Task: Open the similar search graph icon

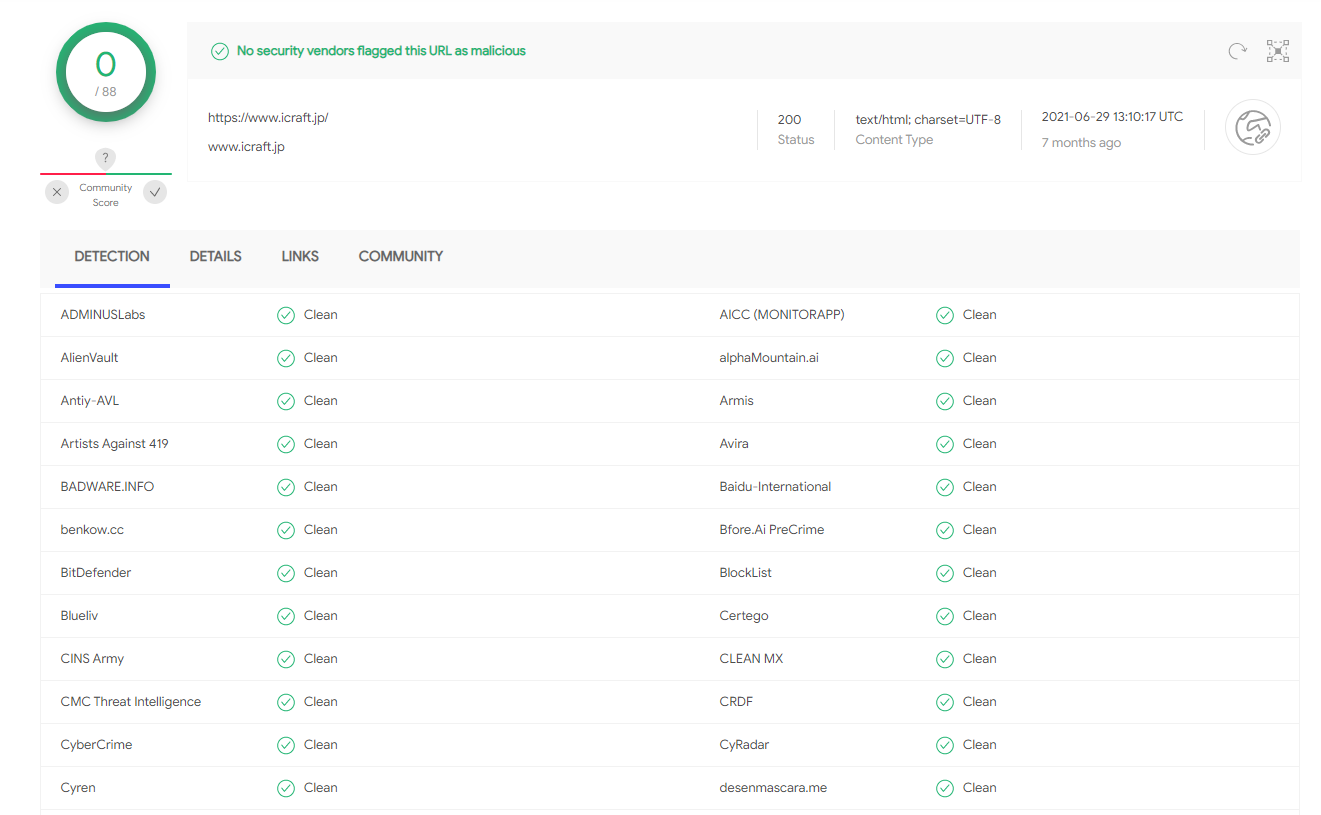Action: click(1278, 51)
